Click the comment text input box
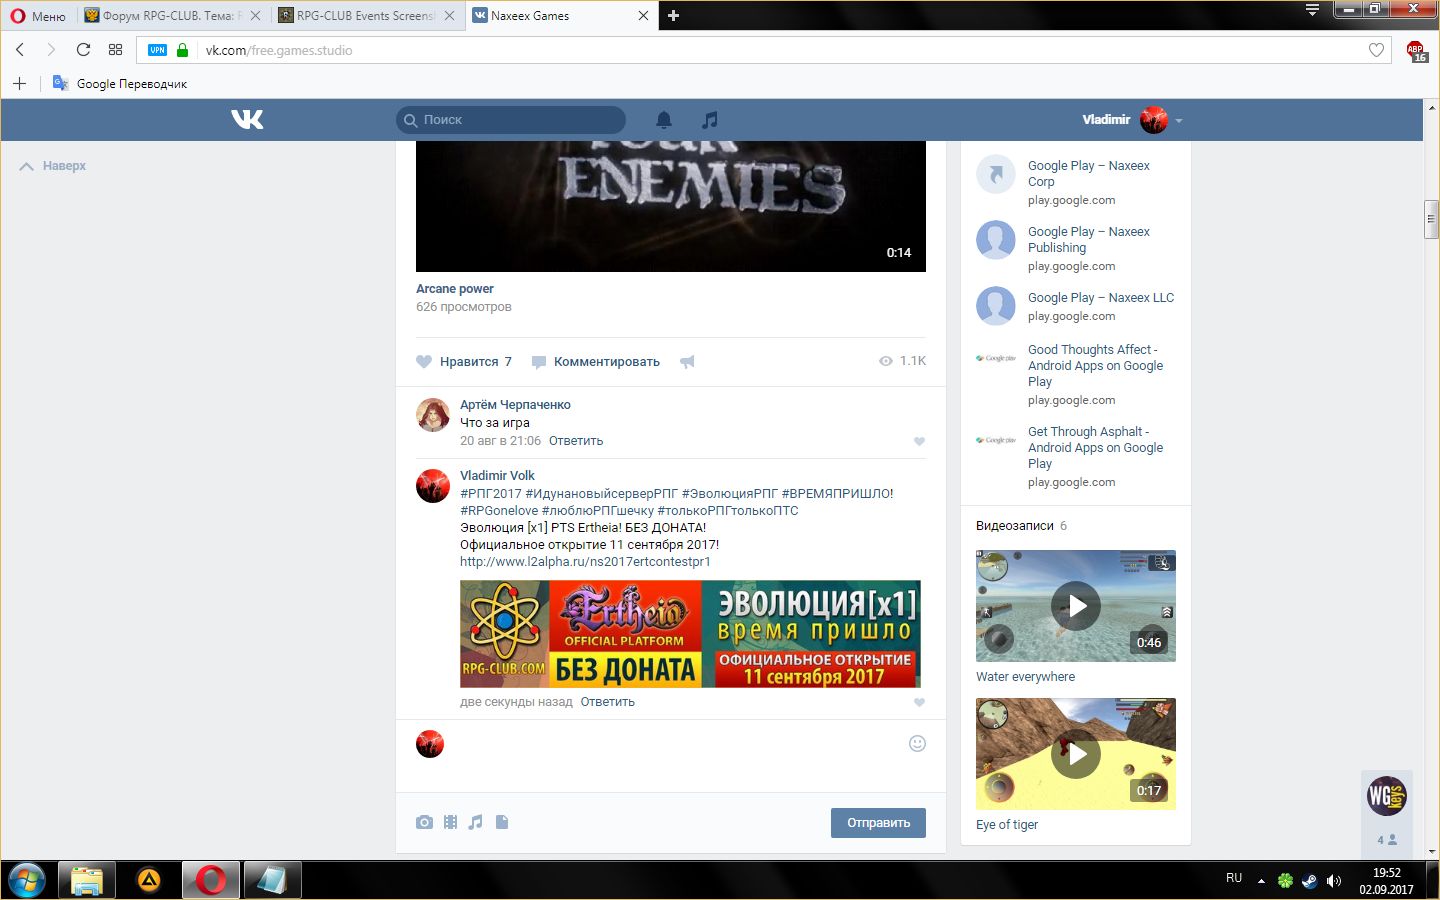Viewport: 1440px width, 900px height. (x=677, y=744)
